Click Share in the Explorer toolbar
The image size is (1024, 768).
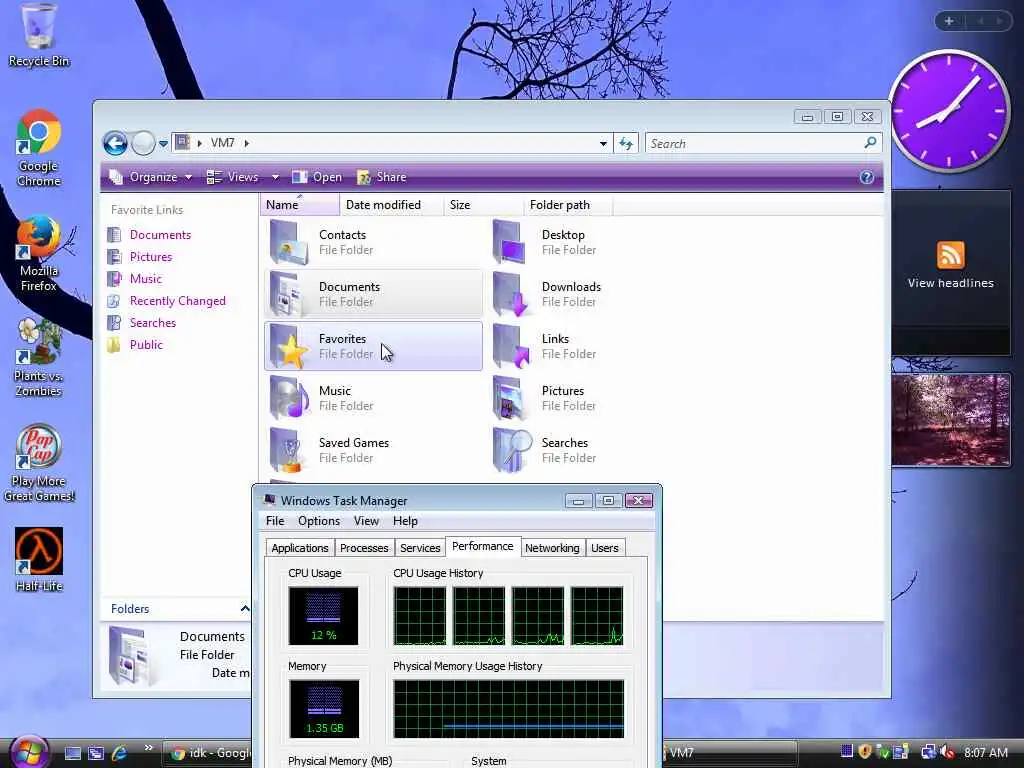pos(382,177)
